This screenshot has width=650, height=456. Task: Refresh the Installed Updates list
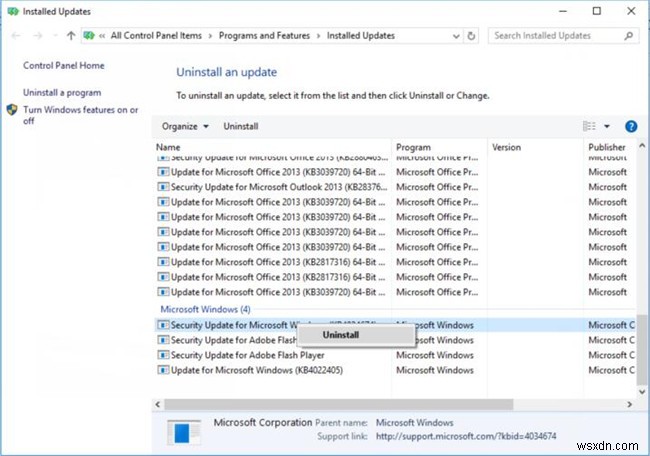tap(471, 36)
